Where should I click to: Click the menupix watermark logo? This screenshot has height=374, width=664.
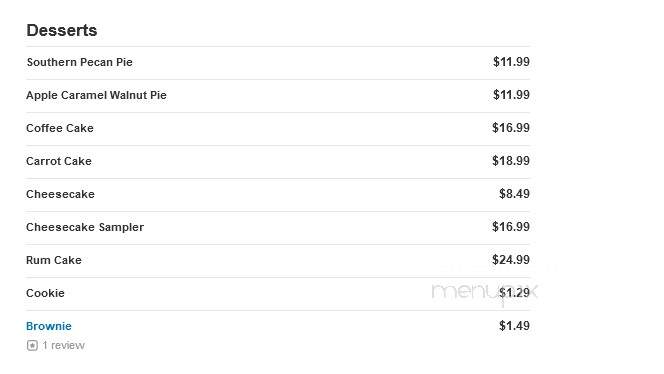coord(485,292)
